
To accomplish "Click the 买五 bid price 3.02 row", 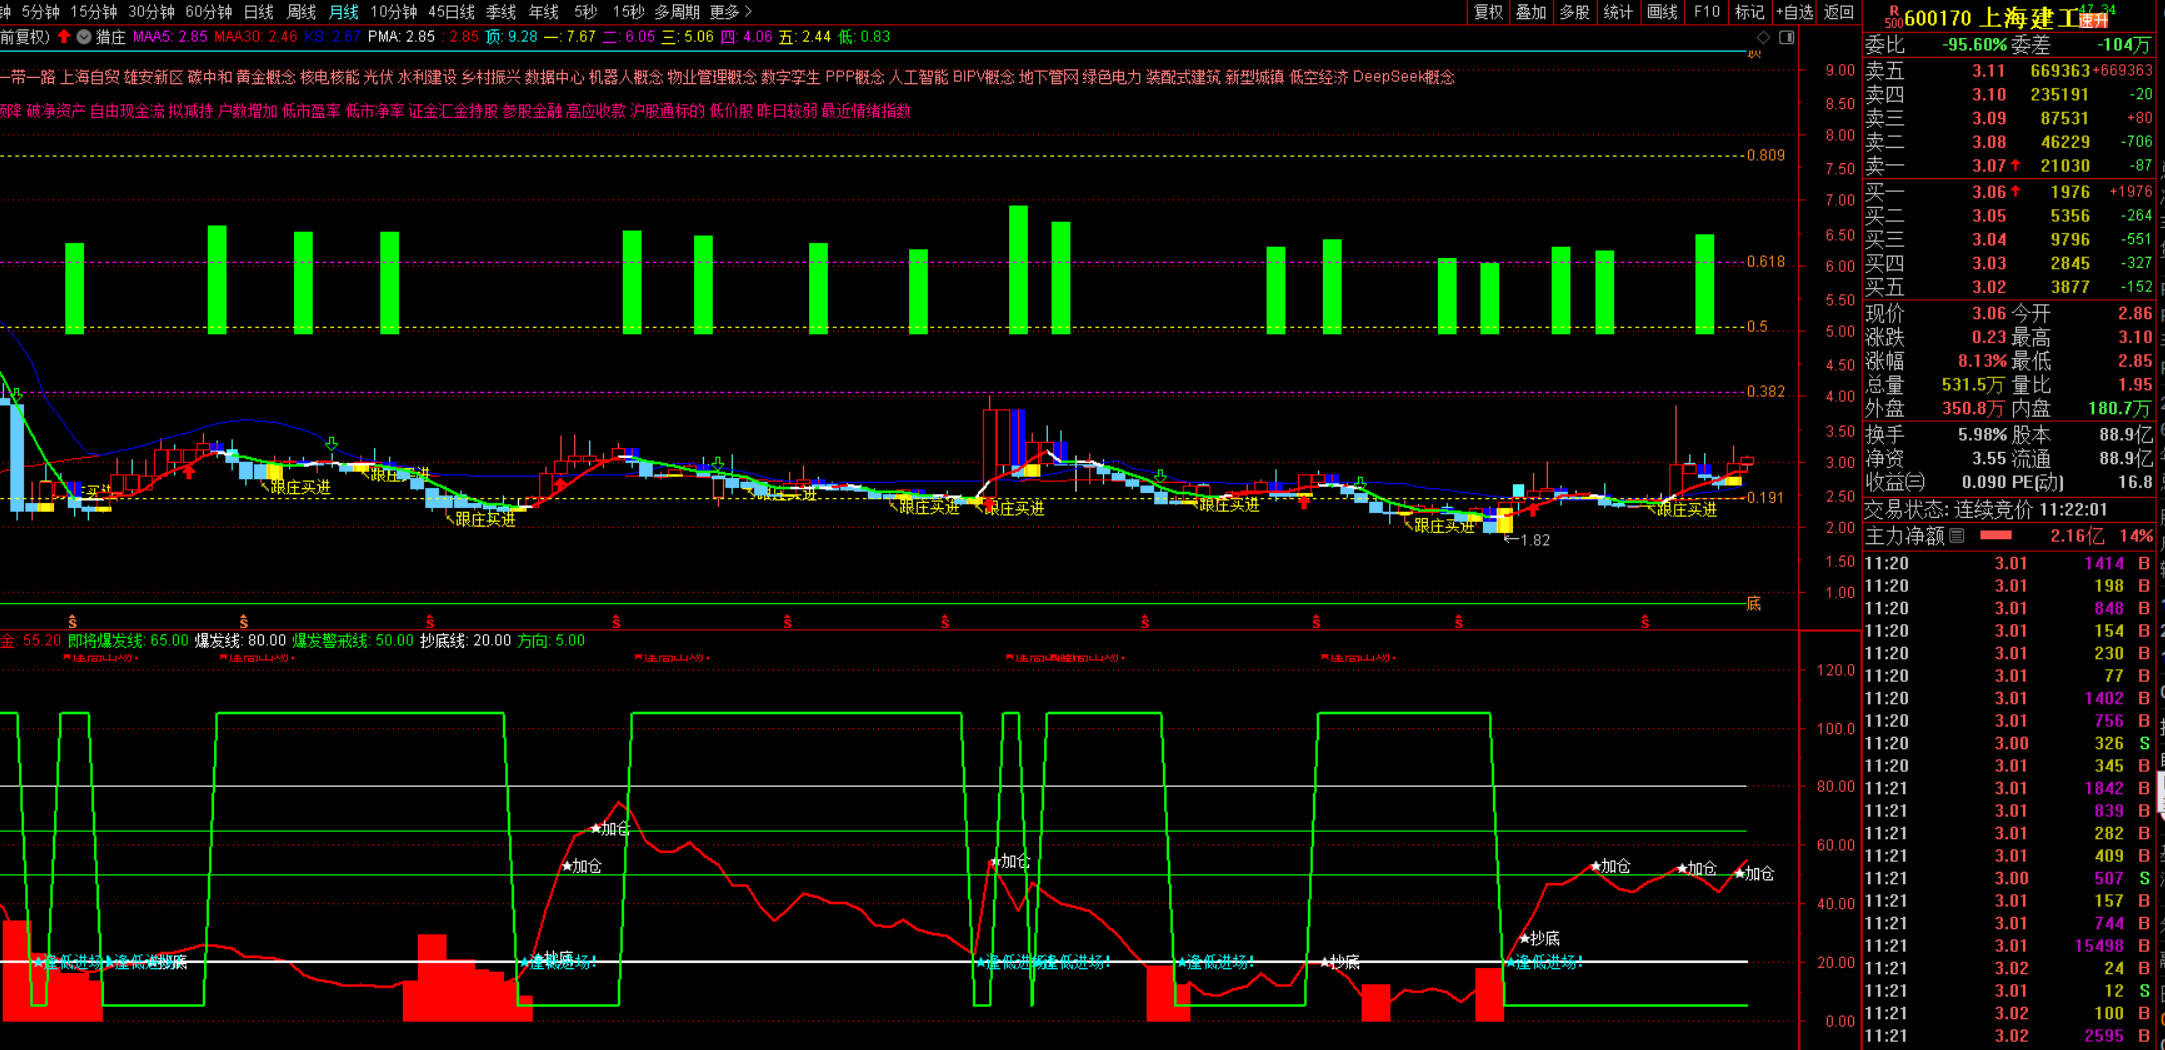I will (x=2010, y=287).
